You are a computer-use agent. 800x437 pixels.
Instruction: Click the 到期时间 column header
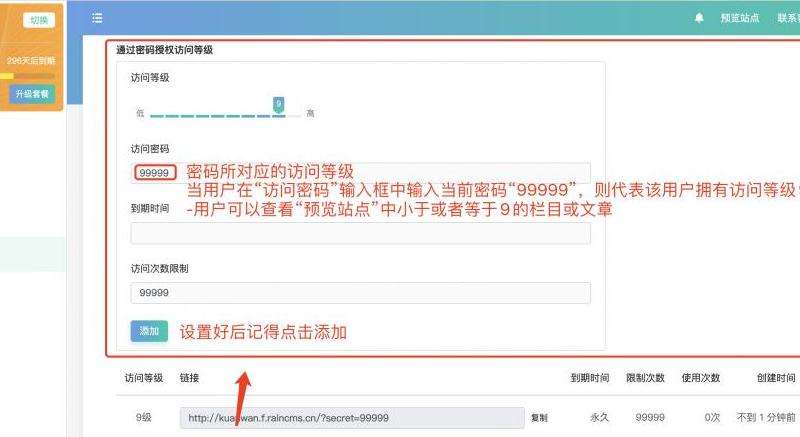click(590, 378)
